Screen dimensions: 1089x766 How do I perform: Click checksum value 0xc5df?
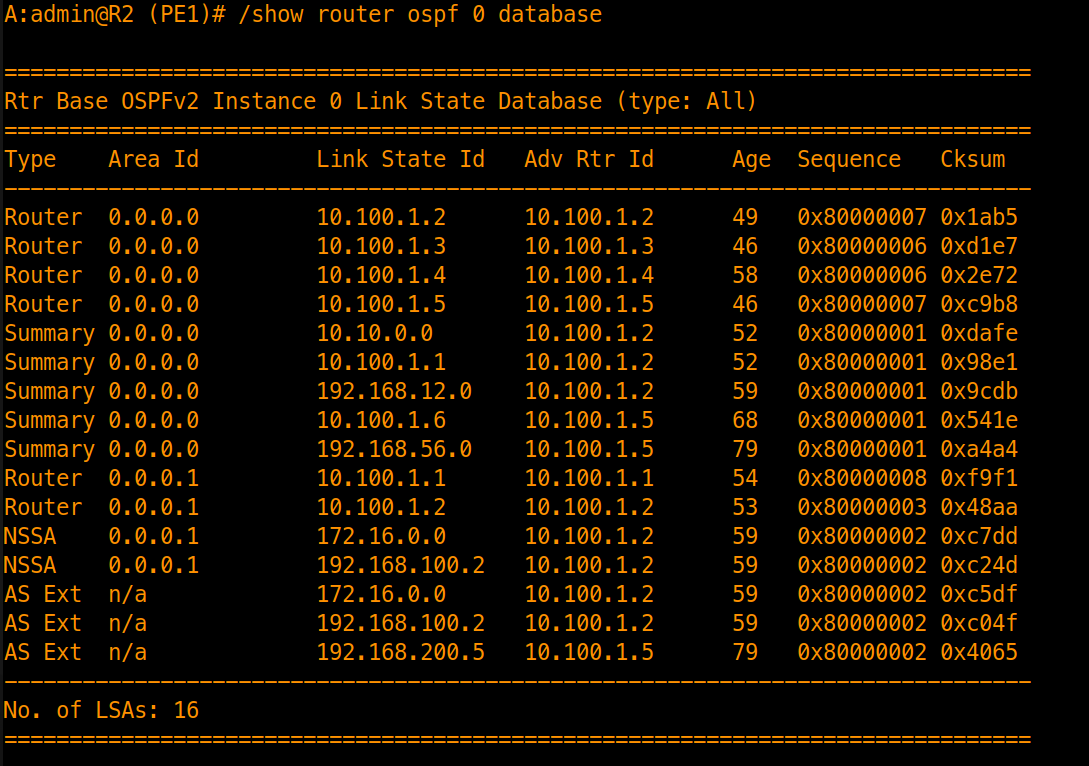coord(979,594)
